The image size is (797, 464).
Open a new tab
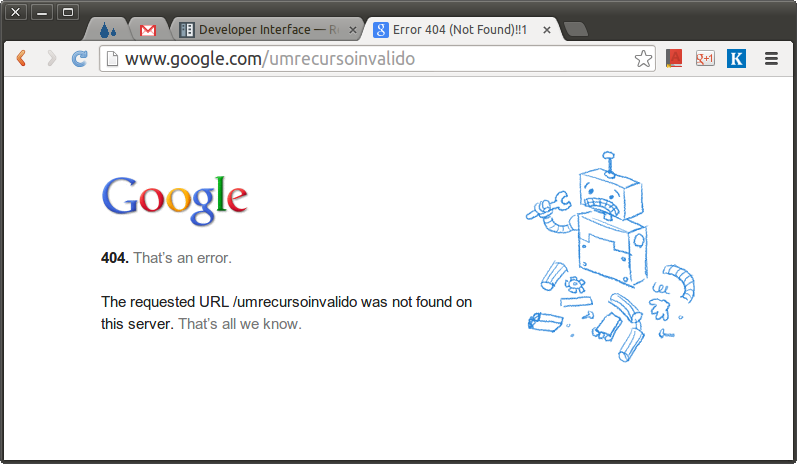pos(576,29)
